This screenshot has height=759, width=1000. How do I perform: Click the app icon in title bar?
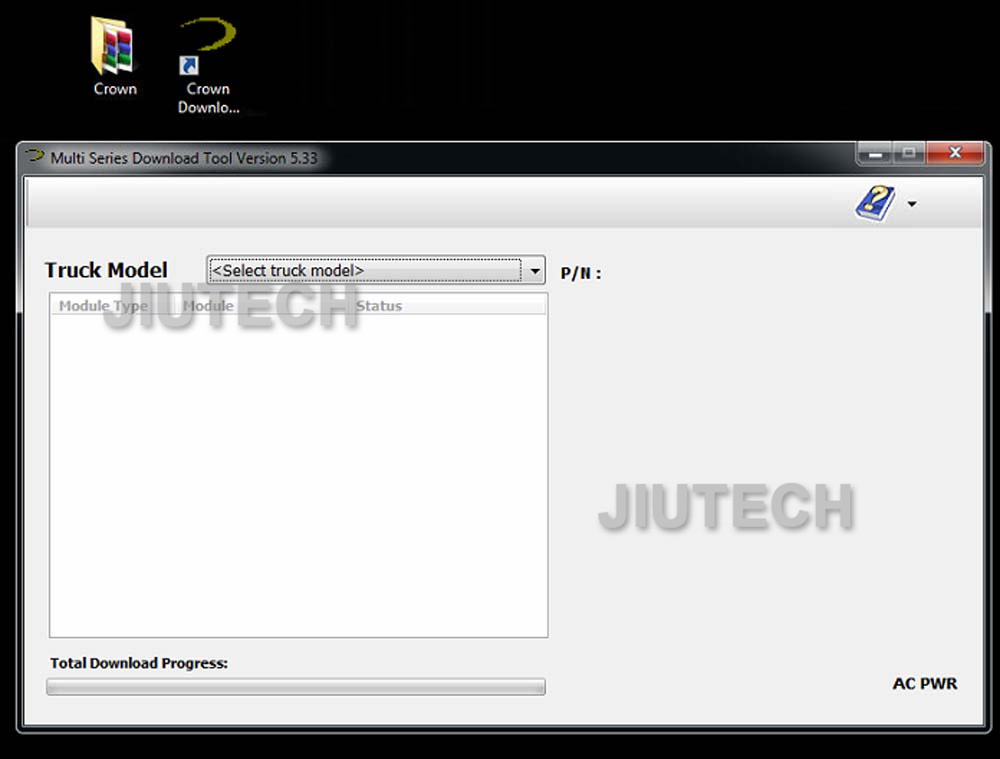[36, 157]
